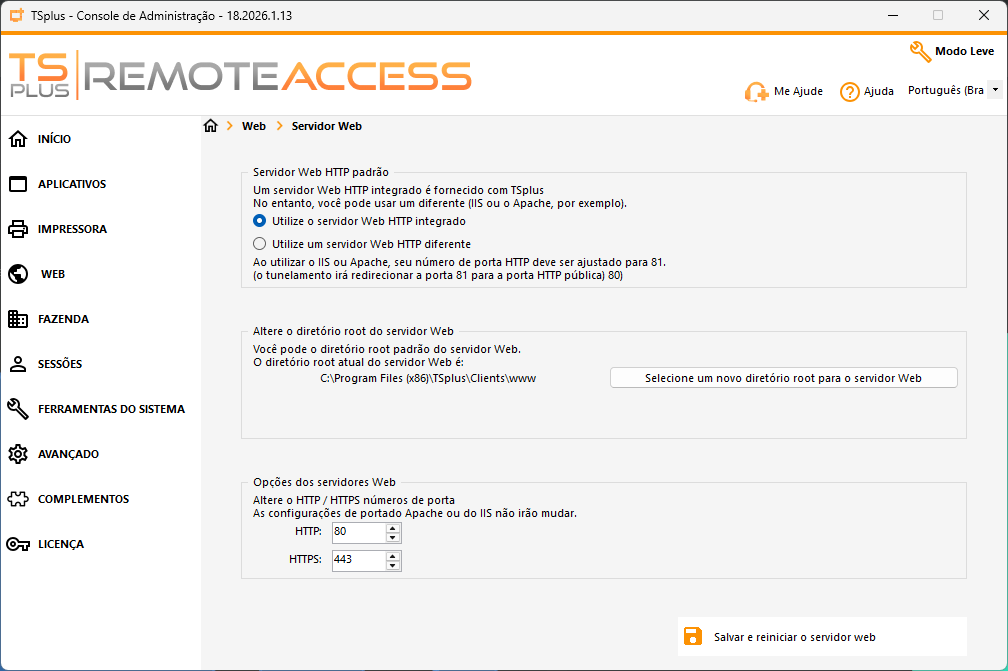Open the Português language dropdown

click(995, 90)
